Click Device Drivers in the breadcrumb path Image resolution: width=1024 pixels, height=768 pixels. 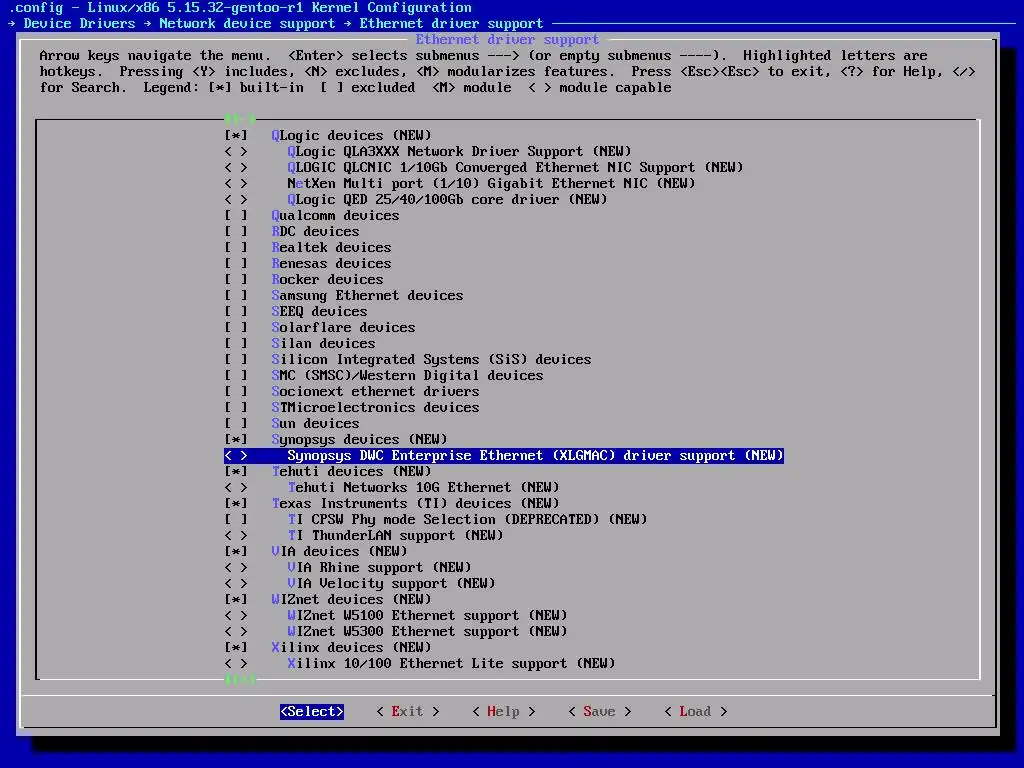79,24
